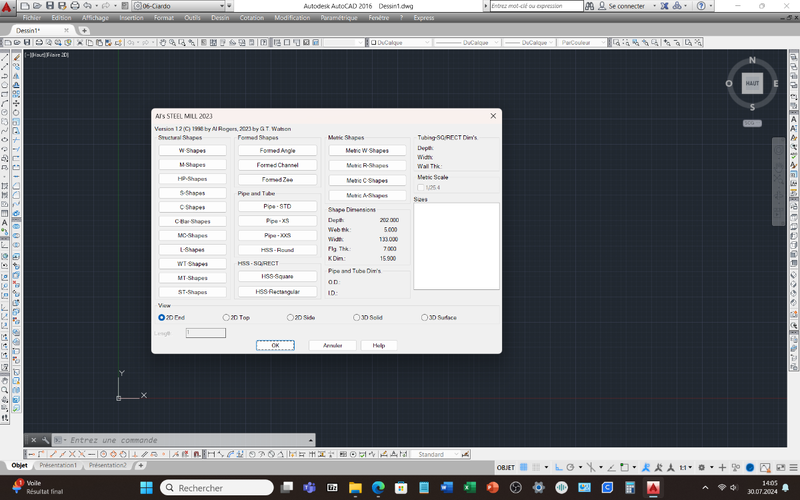Click the binoculars search icon

click(589, 6)
